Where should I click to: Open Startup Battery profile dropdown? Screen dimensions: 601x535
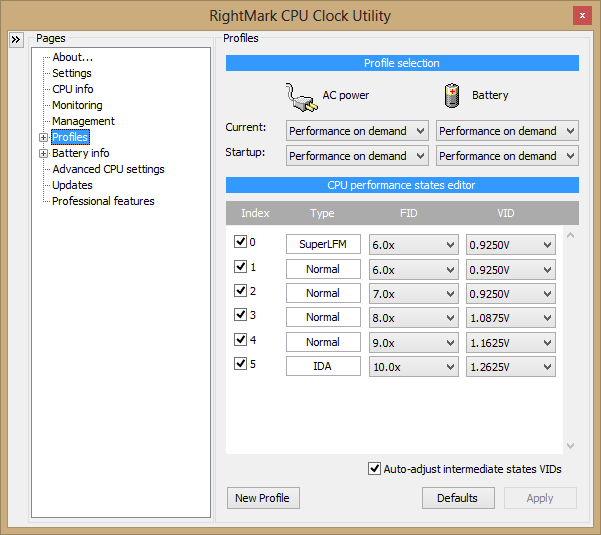tap(507, 156)
